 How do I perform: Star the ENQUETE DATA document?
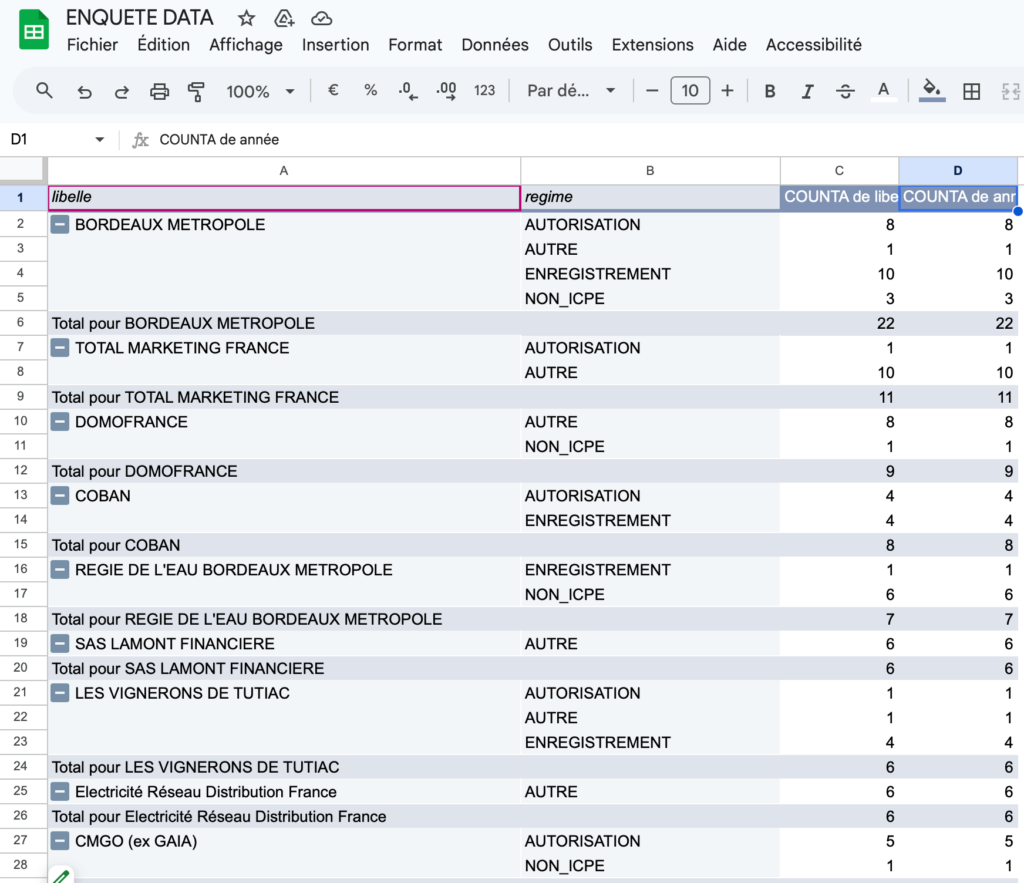247,18
